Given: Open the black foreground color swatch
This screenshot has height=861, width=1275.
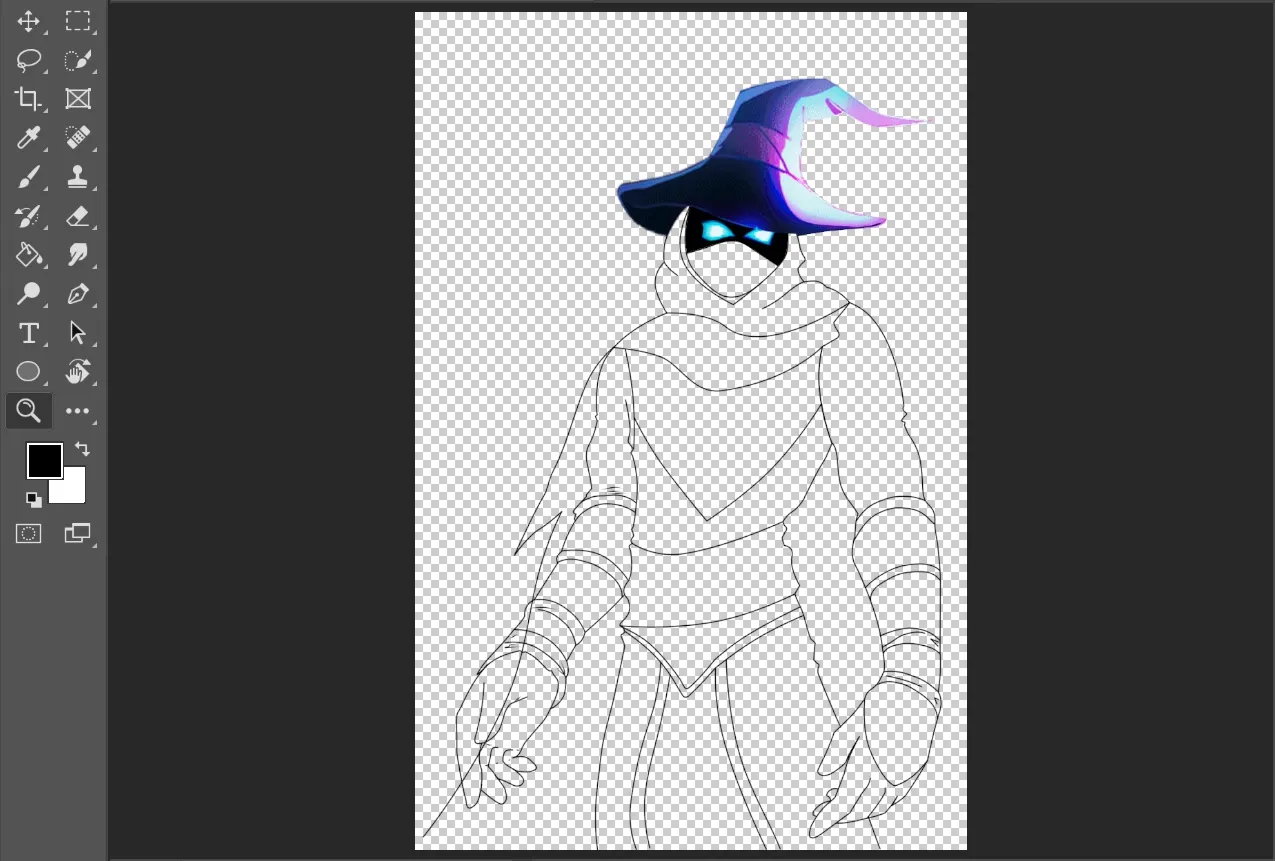Looking at the screenshot, I should 45,461.
